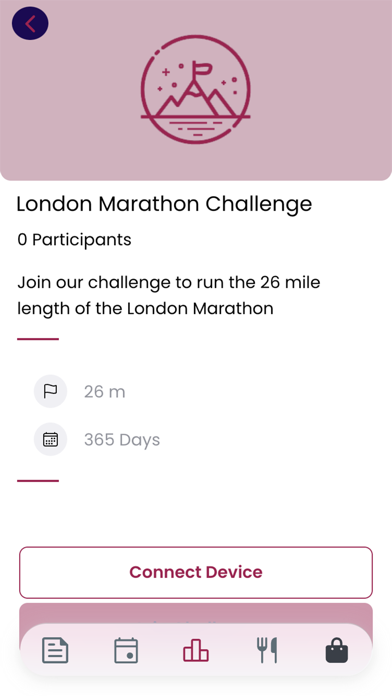Tap the divider line below 365 Days

coord(38,481)
